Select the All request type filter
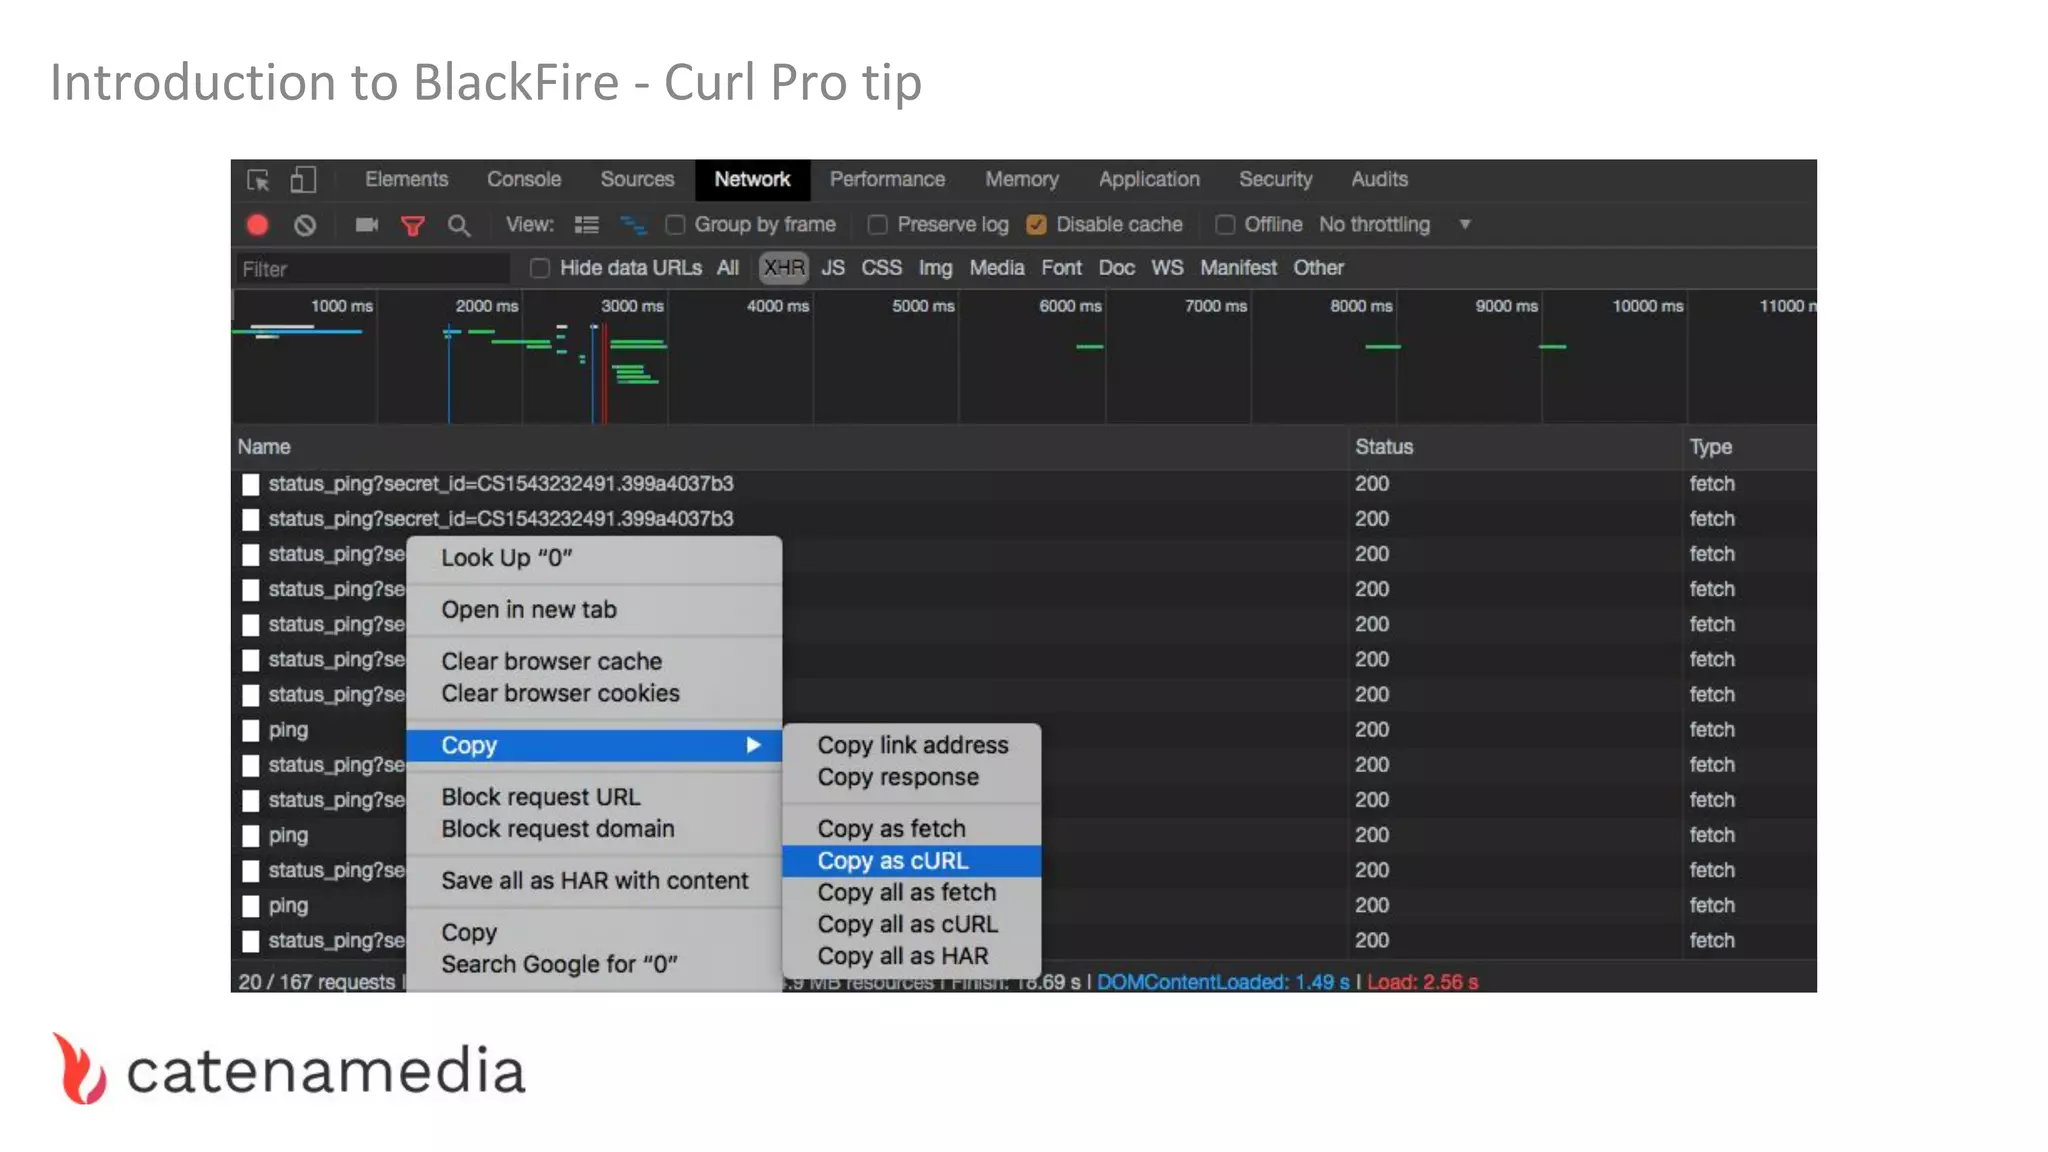2048x1152 pixels. coord(728,268)
